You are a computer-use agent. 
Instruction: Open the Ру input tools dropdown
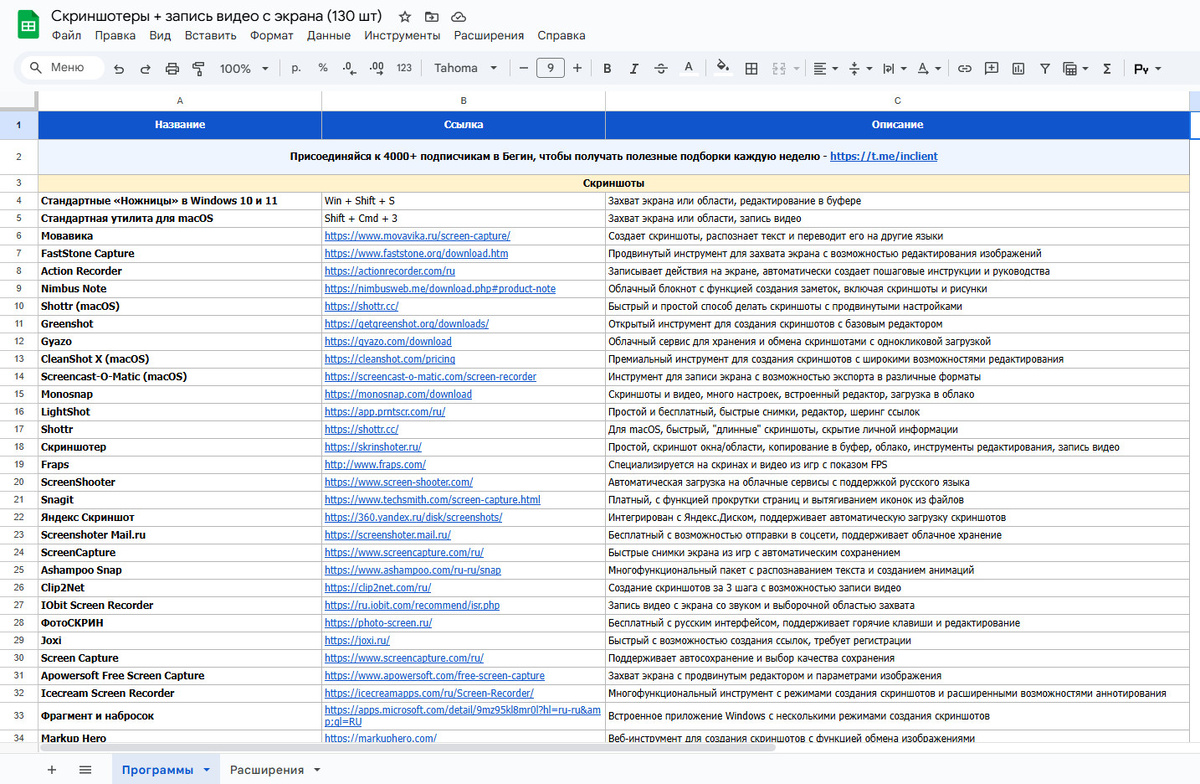coord(1148,68)
